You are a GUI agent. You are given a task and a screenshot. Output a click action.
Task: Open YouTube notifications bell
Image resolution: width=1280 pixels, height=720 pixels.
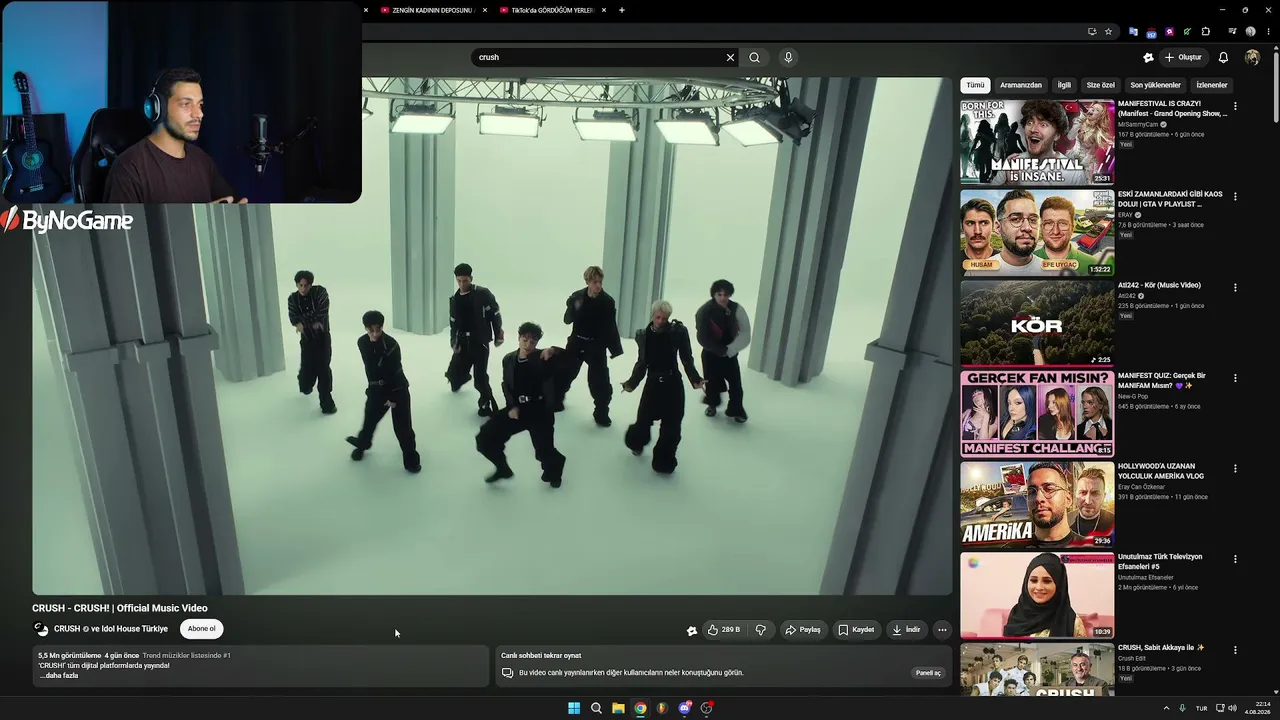[x=1223, y=57]
